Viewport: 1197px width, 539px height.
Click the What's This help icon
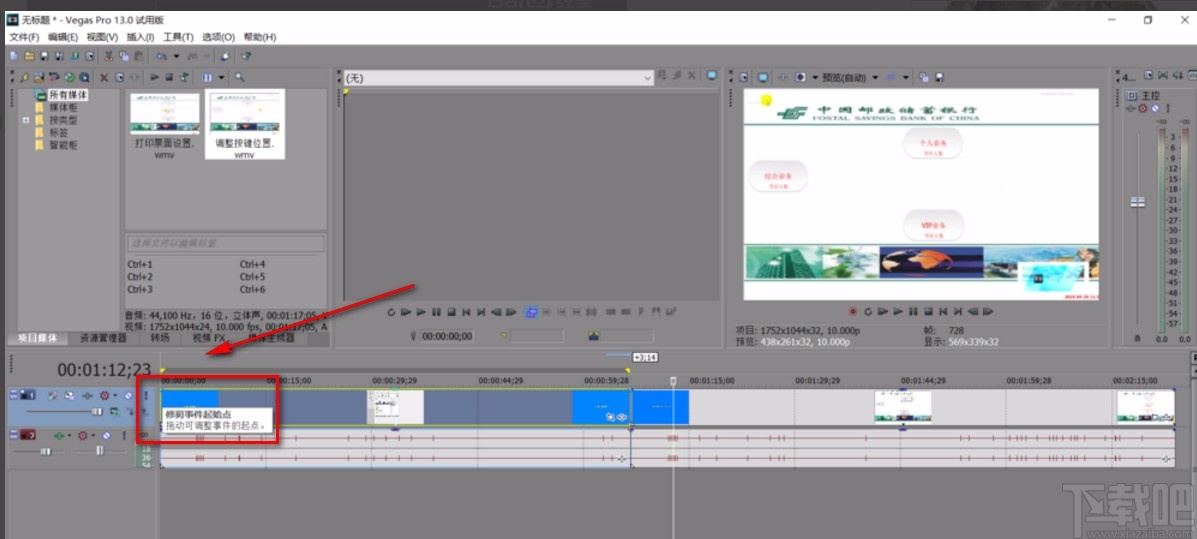245,56
